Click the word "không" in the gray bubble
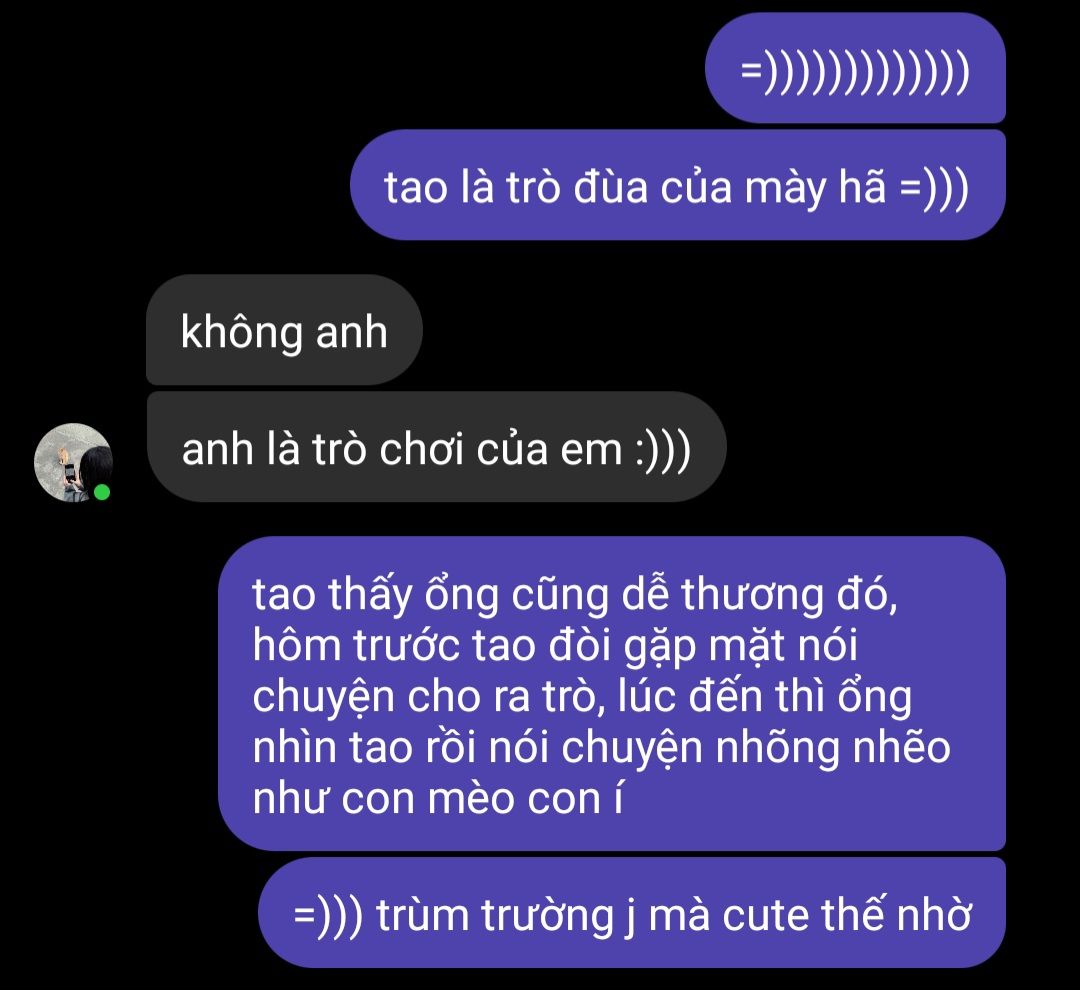 tap(242, 333)
